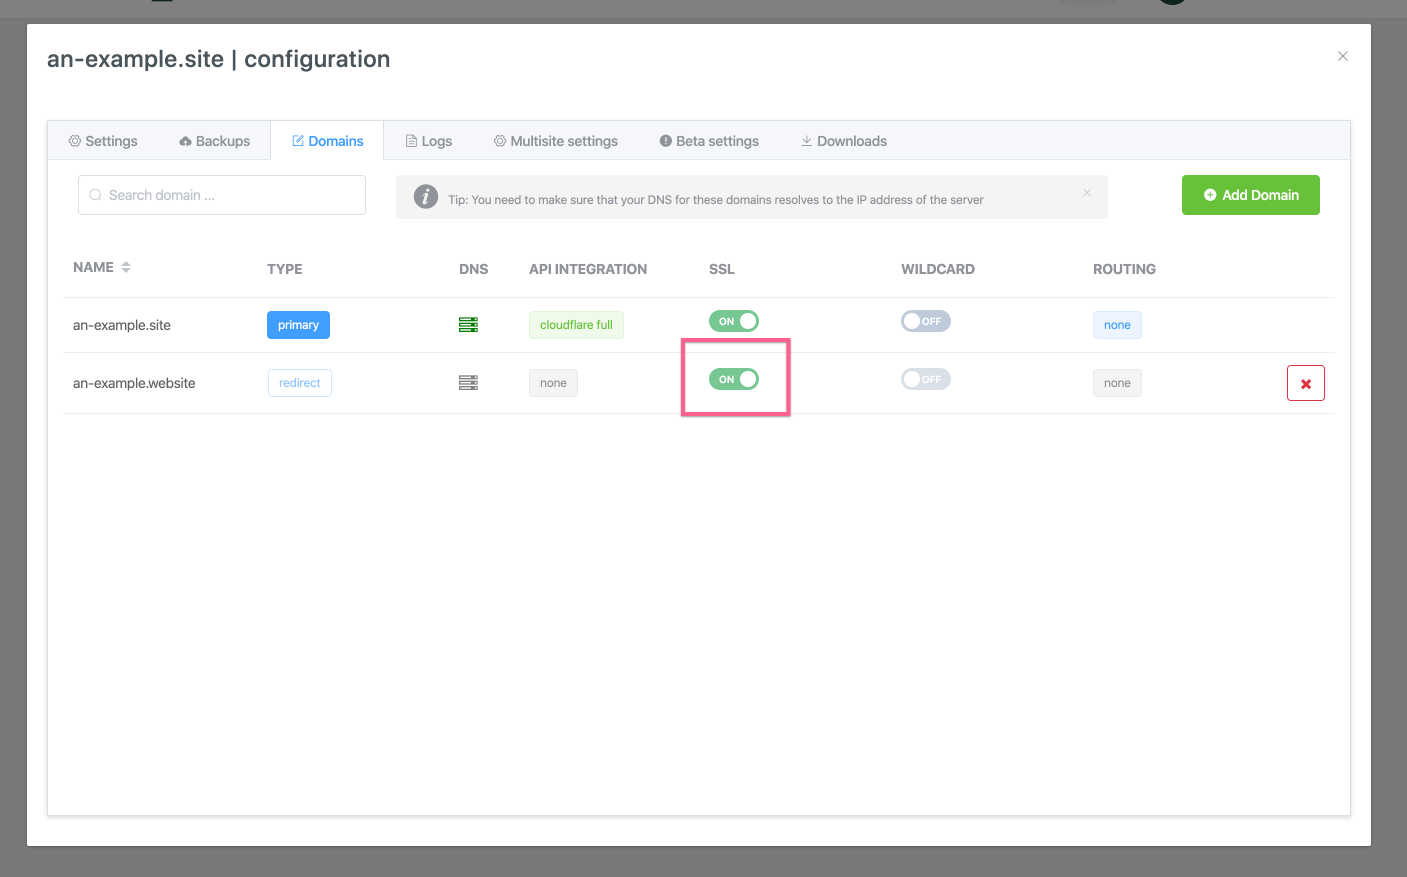Open API integration 'none' for an-example.website
This screenshot has height=877, width=1407.
tap(553, 383)
